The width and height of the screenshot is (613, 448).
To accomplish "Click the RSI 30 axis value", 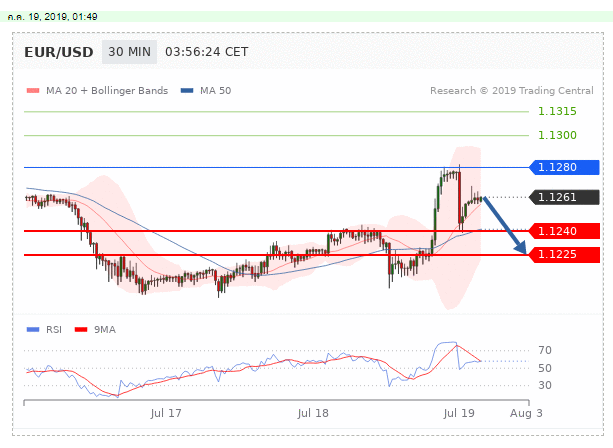I will pos(545,385).
